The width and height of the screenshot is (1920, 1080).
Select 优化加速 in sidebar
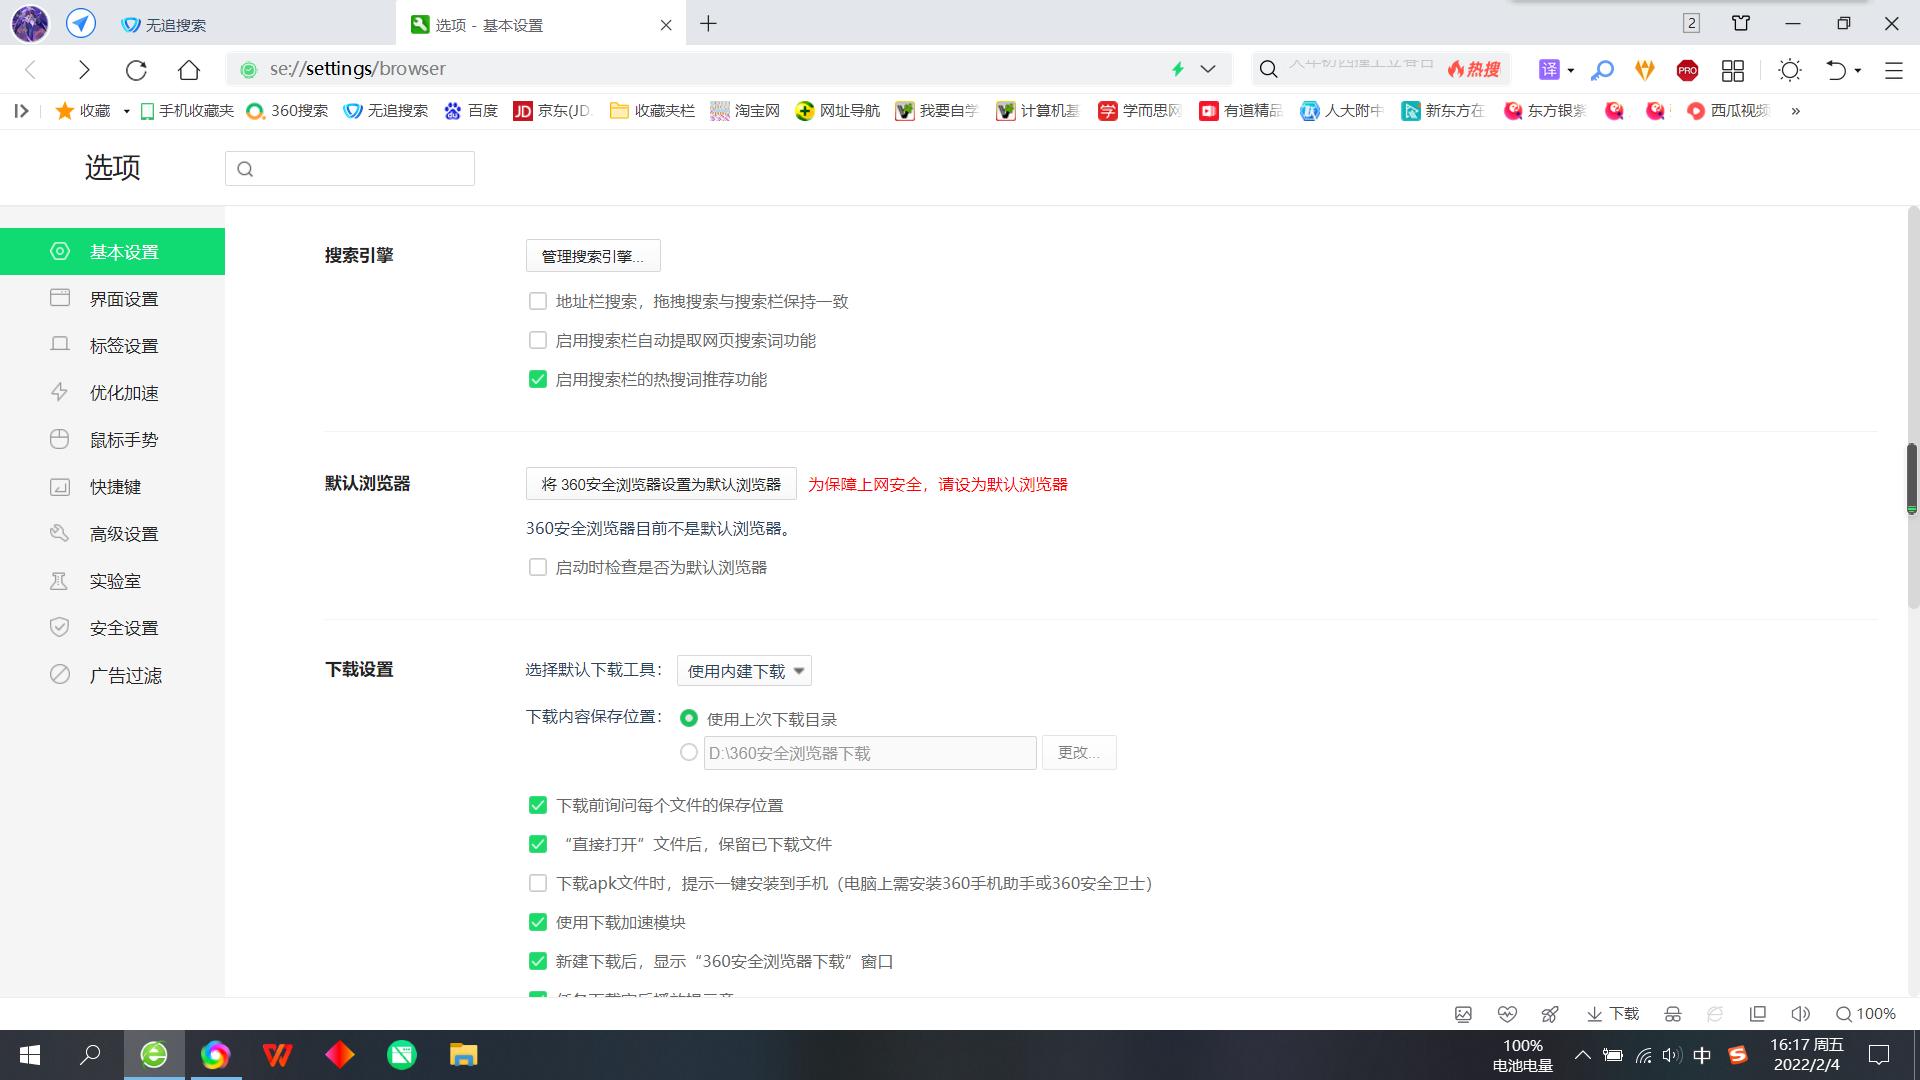click(x=112, y=392)
